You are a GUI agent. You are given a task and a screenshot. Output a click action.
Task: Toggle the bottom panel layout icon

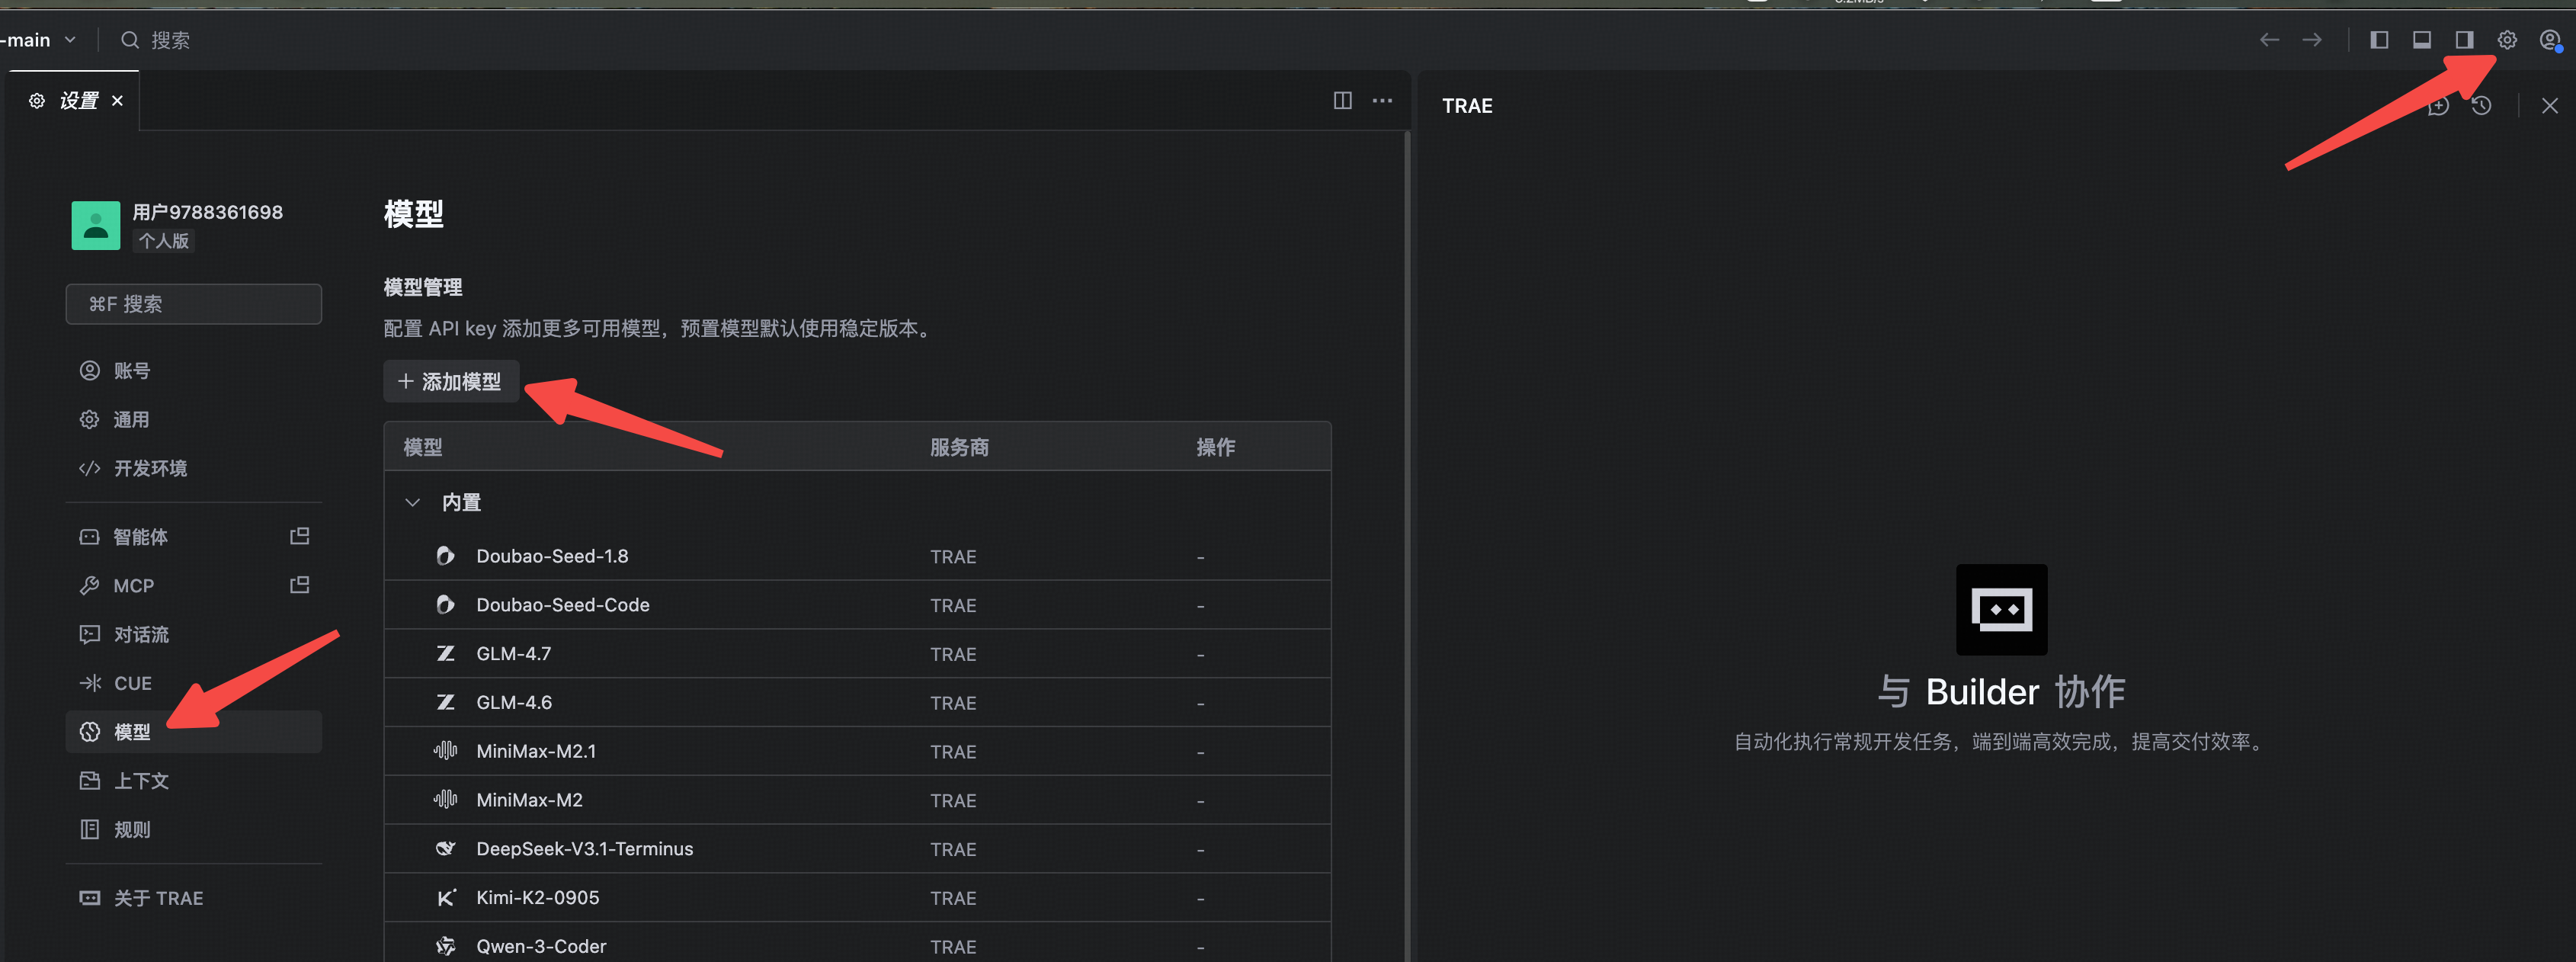click(x=2421, y=40)
